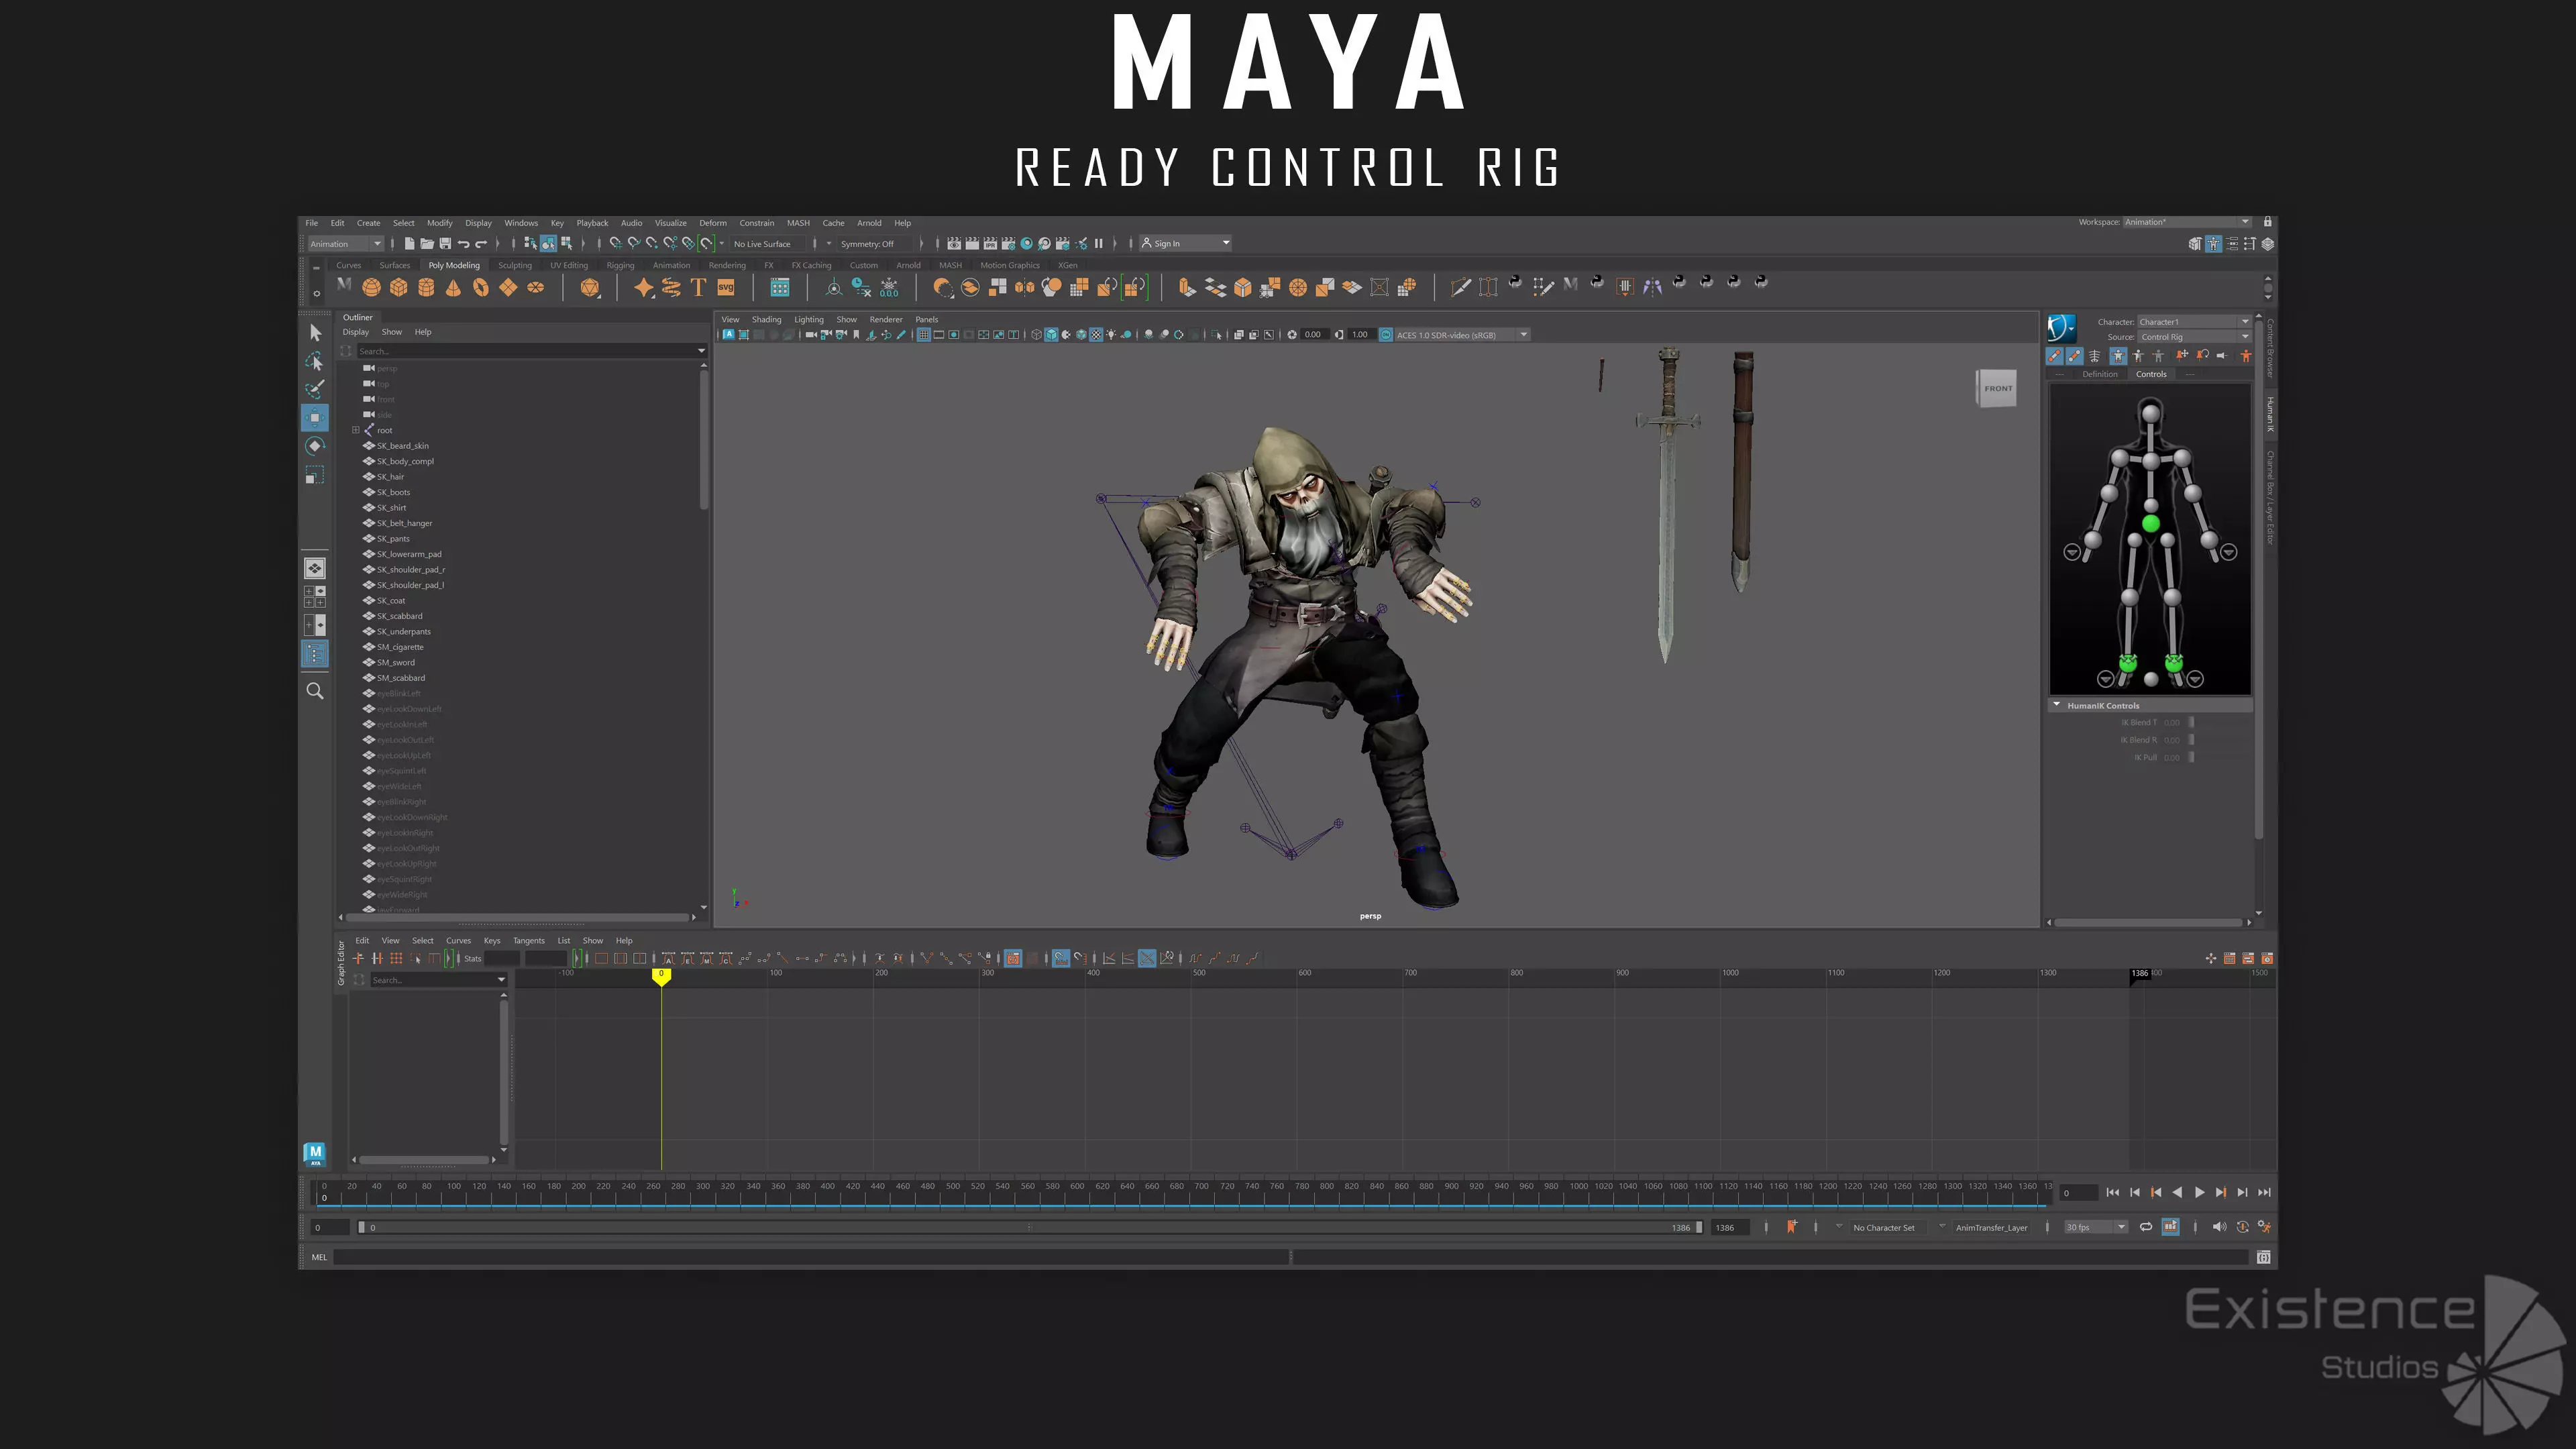Select the Paint Selection tool in toolbox
Viewport: 2576px width, 1449px height.
tap(315, 389)
